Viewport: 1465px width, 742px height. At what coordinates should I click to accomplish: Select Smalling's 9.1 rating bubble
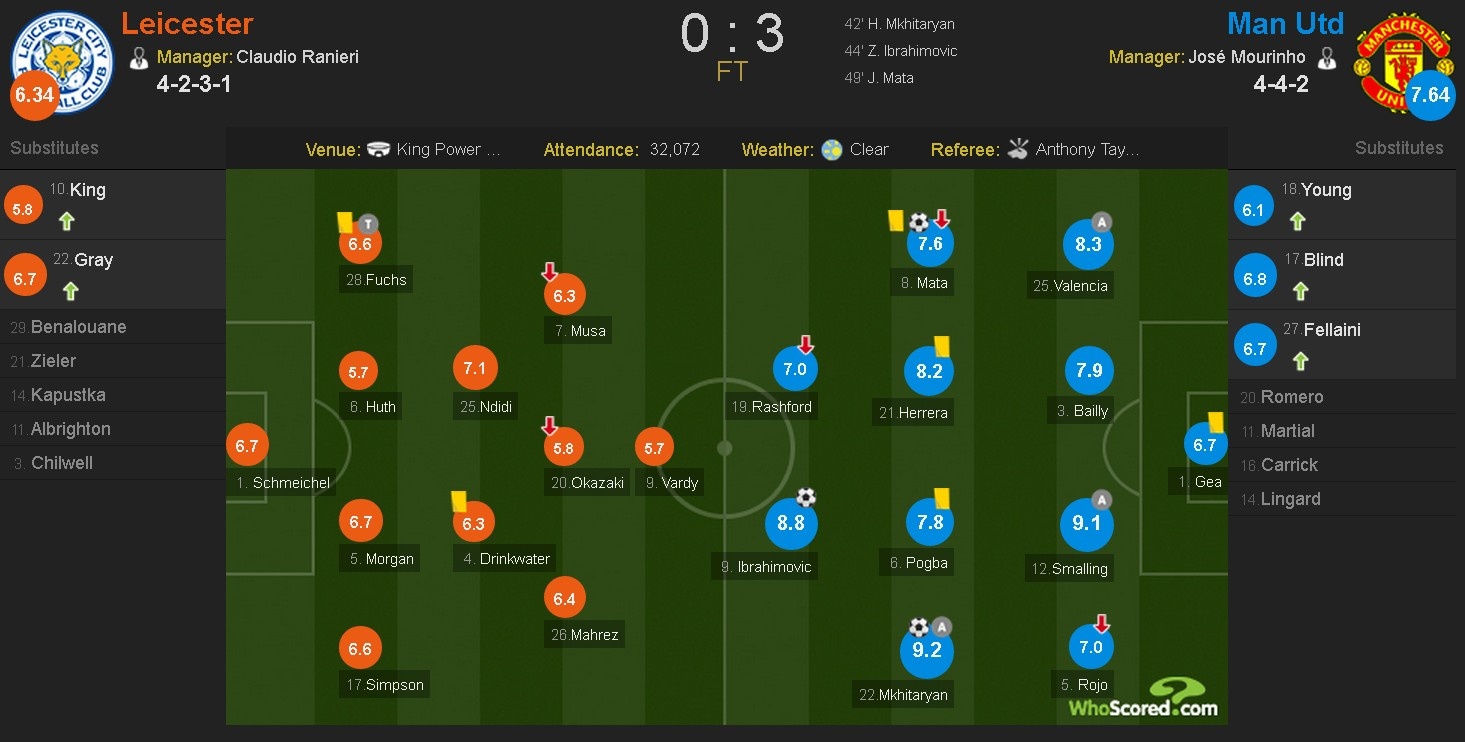click(1086, 523)
